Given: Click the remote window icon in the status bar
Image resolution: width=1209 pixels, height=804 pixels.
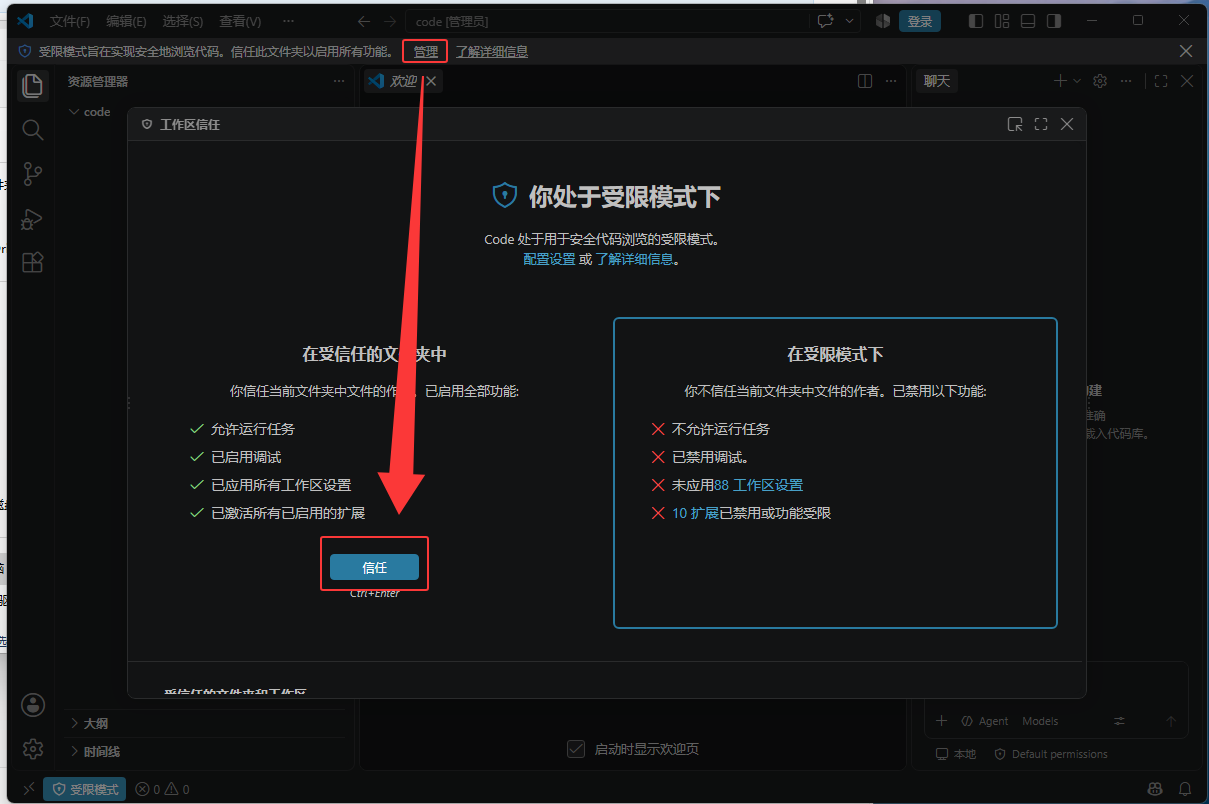Looking at the screenshot, I should [29, 789].
